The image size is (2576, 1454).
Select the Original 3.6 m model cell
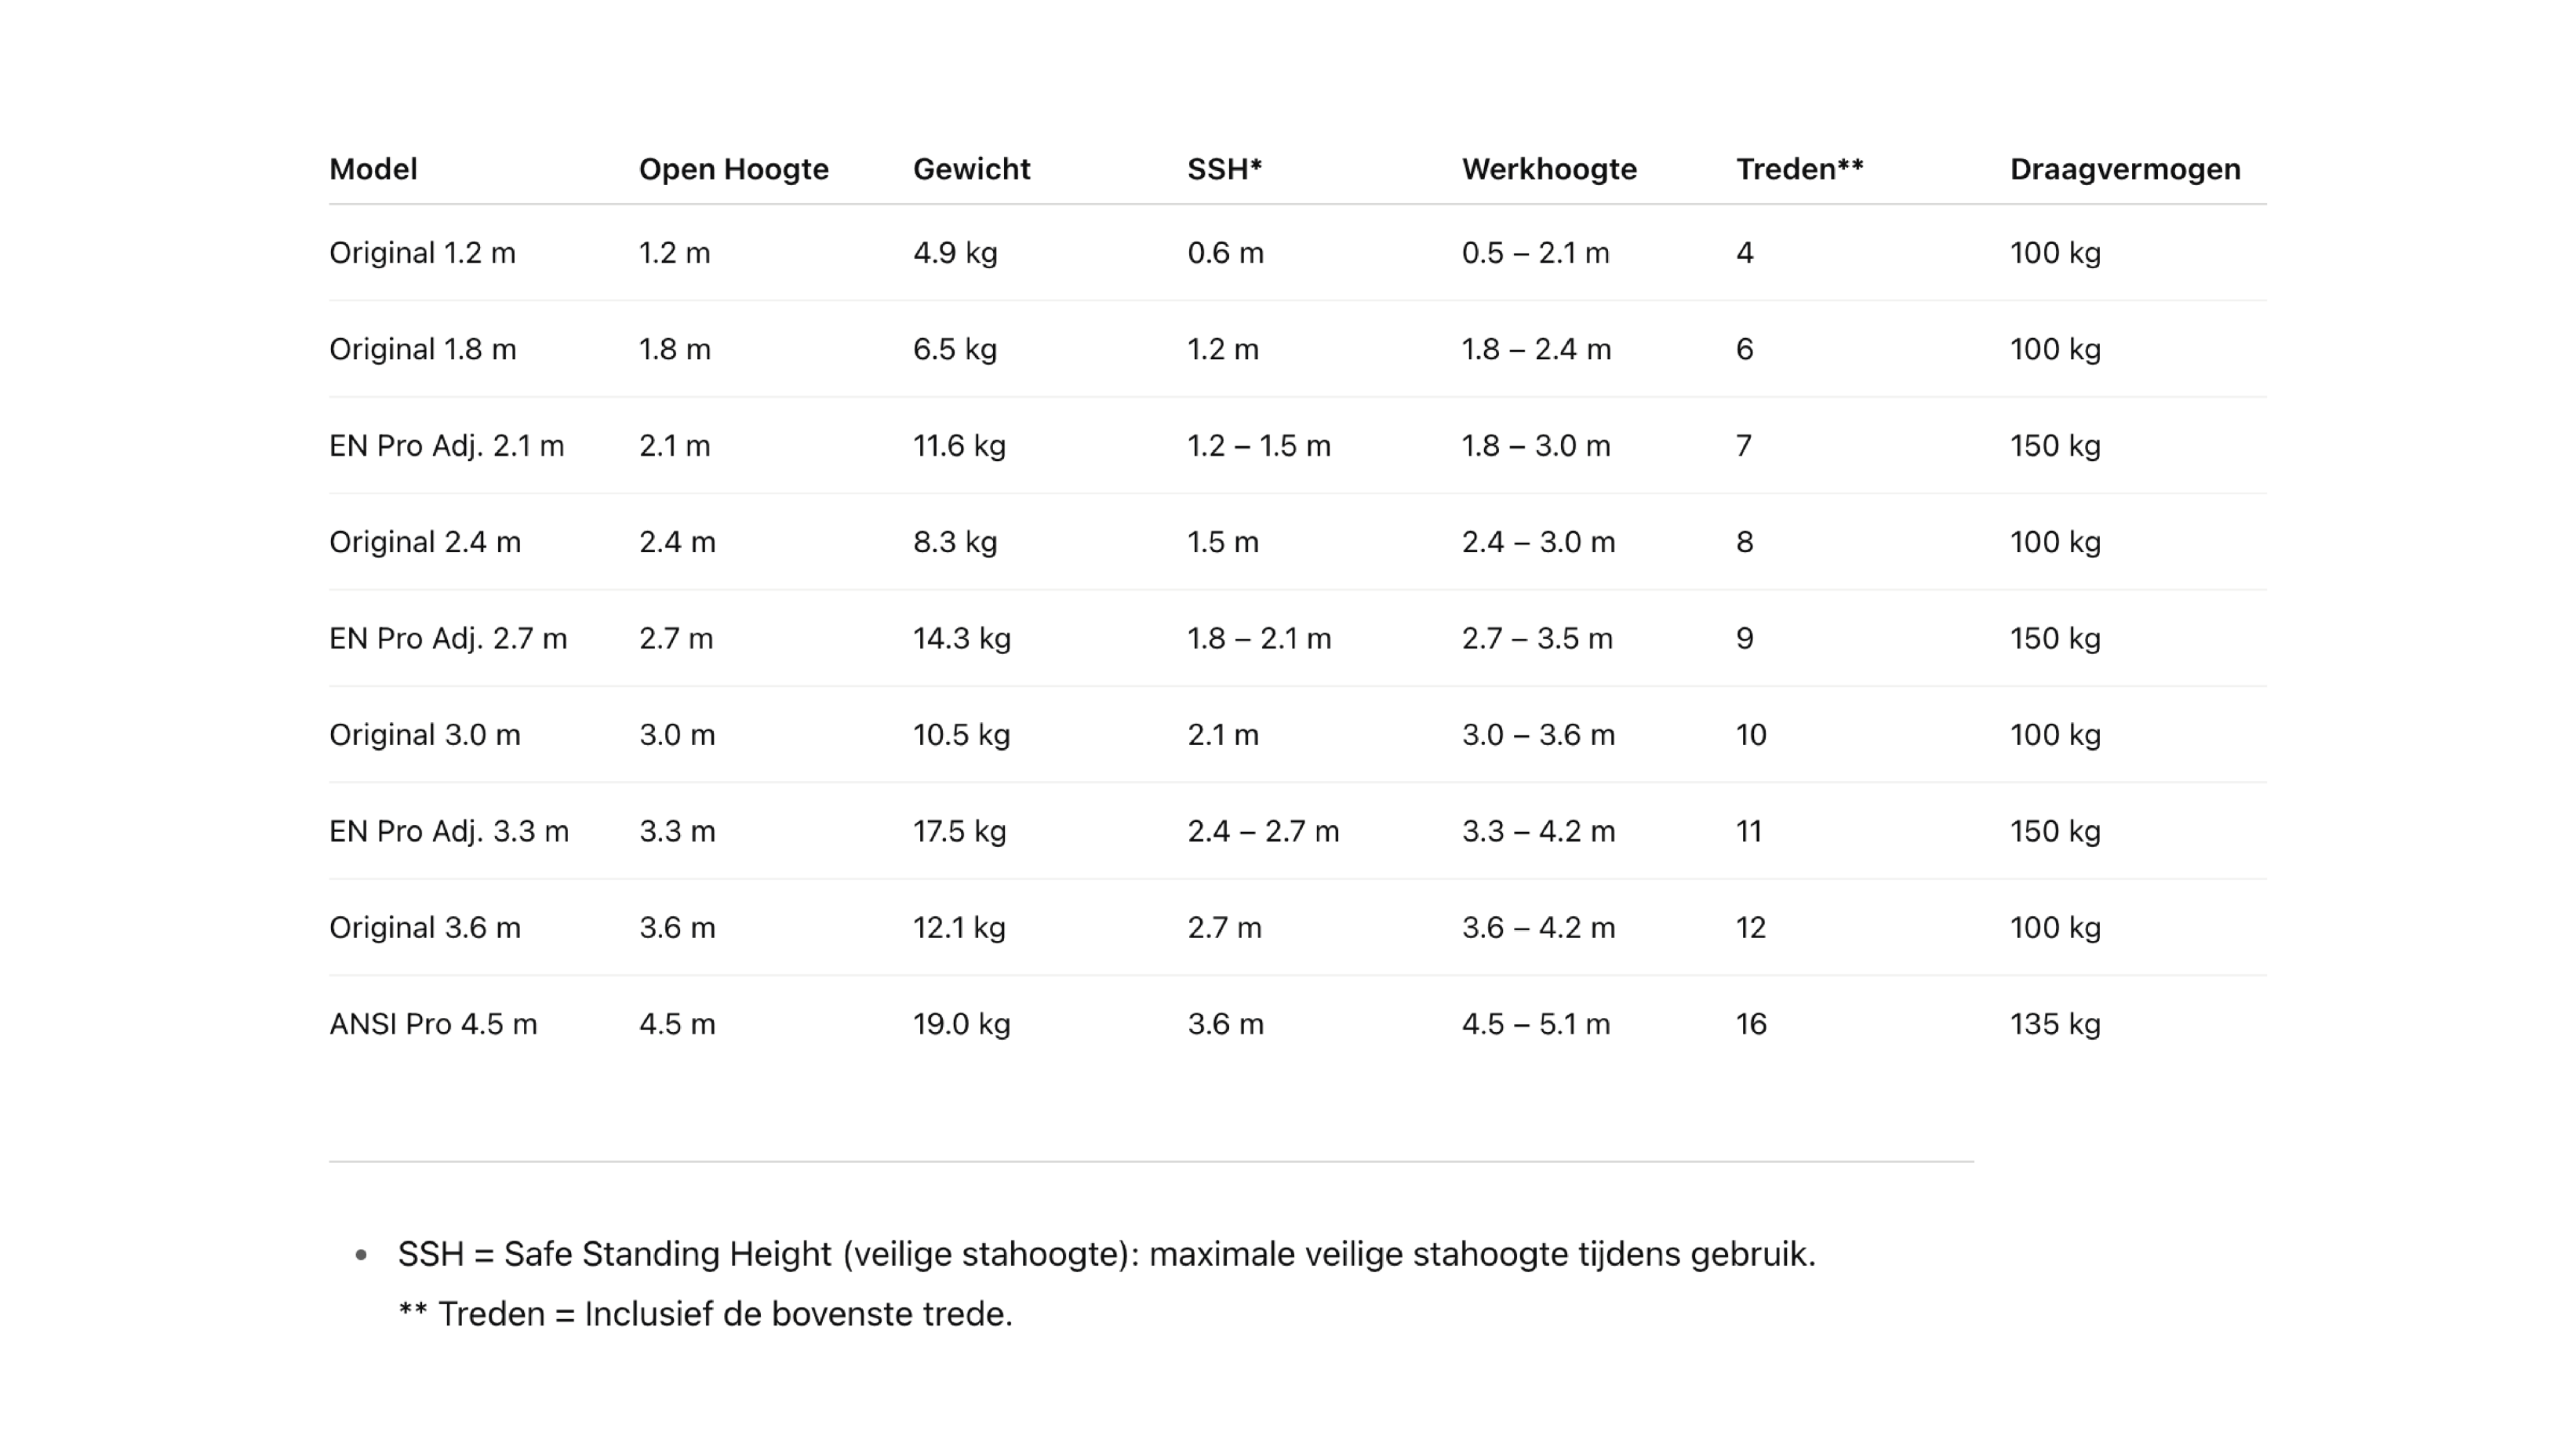(x=424, y=928)
